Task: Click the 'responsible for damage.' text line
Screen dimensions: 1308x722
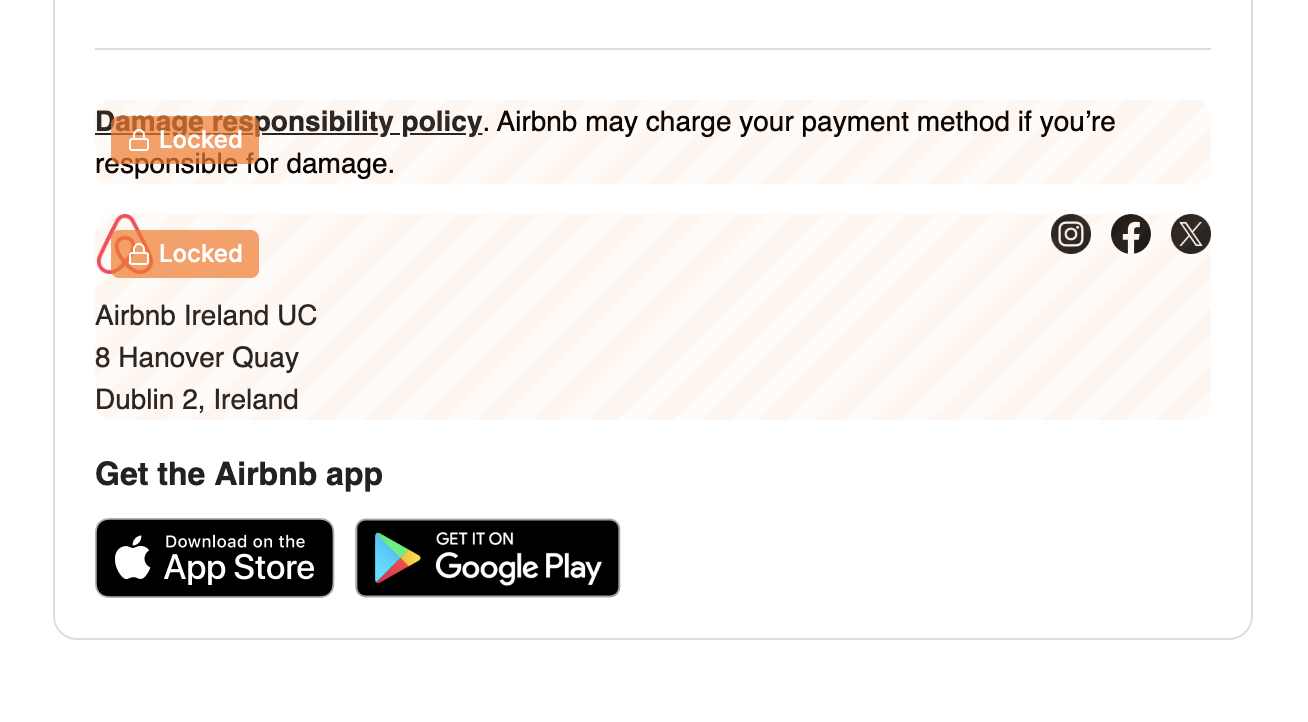Action: pos(320,164)
